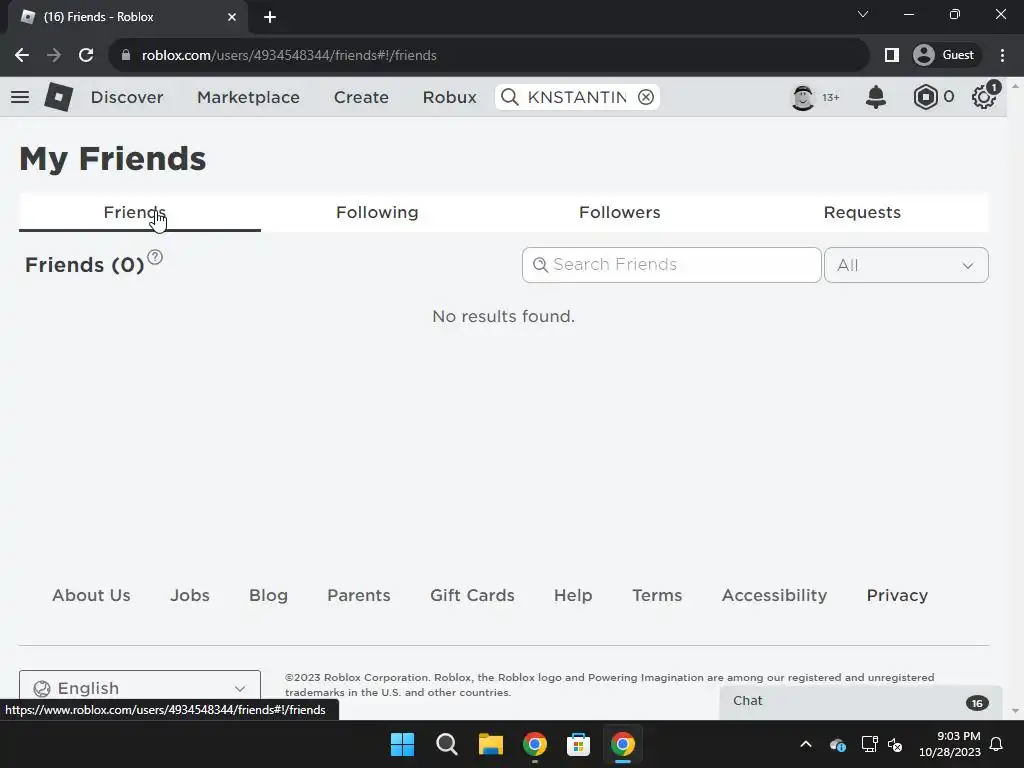Image resolution: width=1024 pixels, height=768 pixels.
Task: Open the browser side panel icon
Action: click(x=891, y=56)
